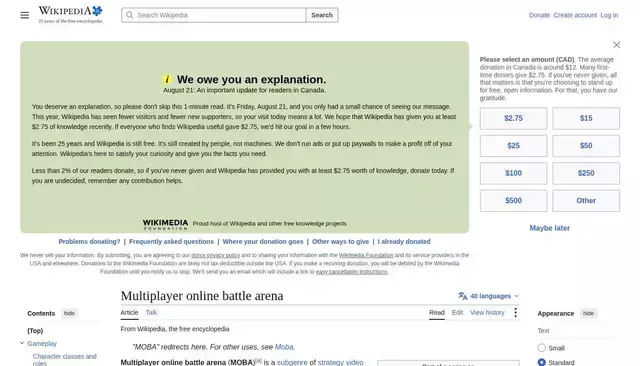Click the [a] footnote after MOBA
The image size is (640, 366).
258,361
